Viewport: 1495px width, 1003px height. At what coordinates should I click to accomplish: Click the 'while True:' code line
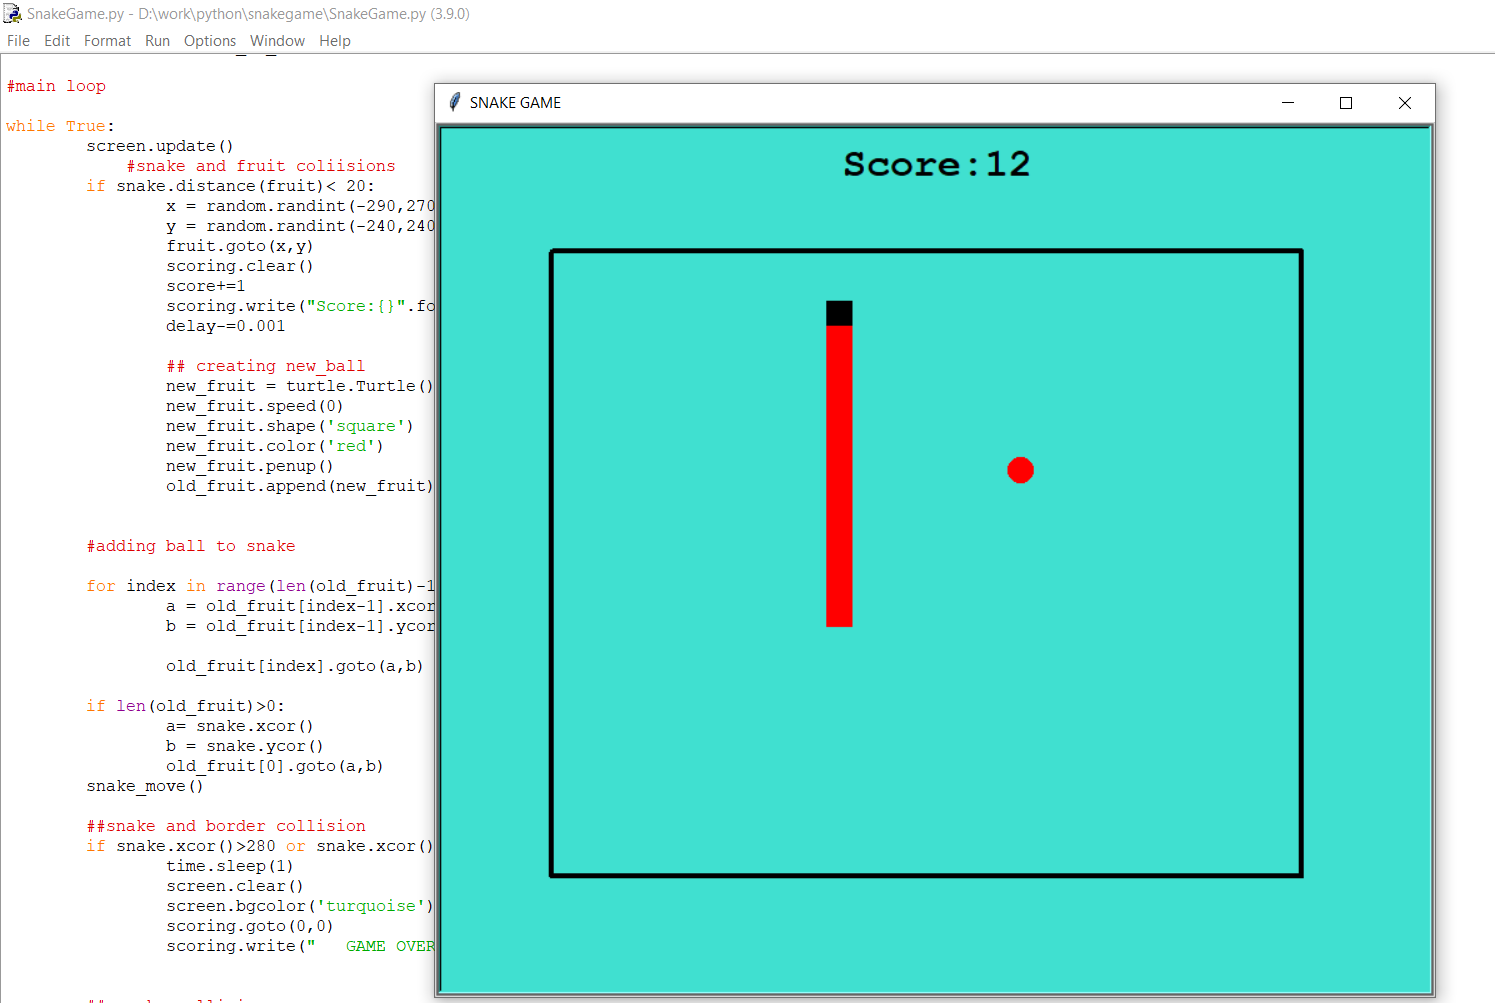pyautogui.click(x=60, y=126)
